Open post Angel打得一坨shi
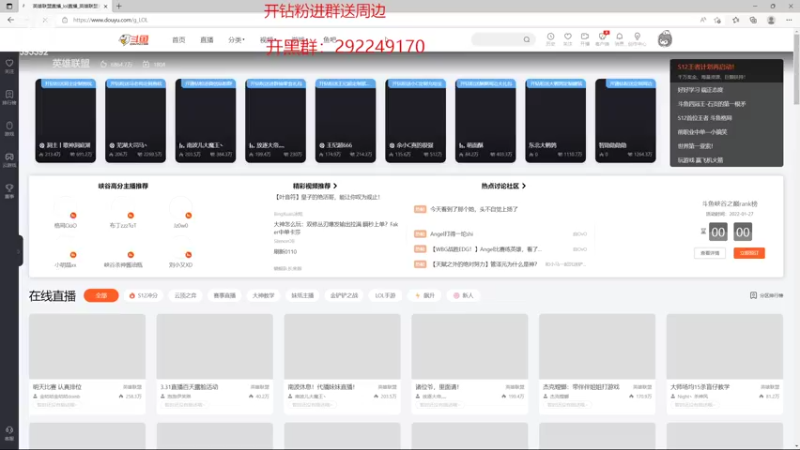Viewport: 800px width, 450px height. [452, 234]
